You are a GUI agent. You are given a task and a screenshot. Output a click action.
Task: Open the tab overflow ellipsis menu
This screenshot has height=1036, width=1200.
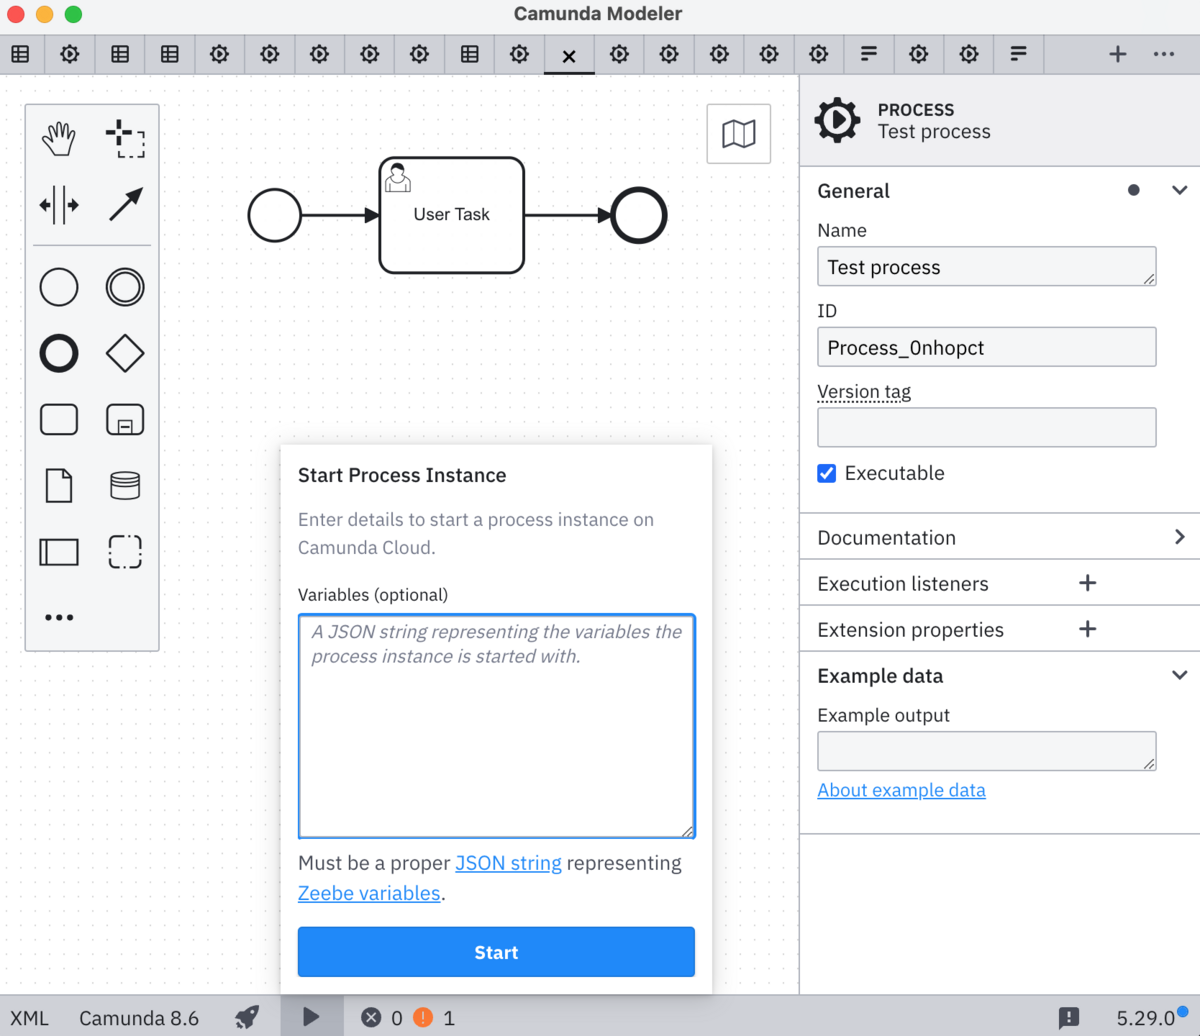point(1164,54)
